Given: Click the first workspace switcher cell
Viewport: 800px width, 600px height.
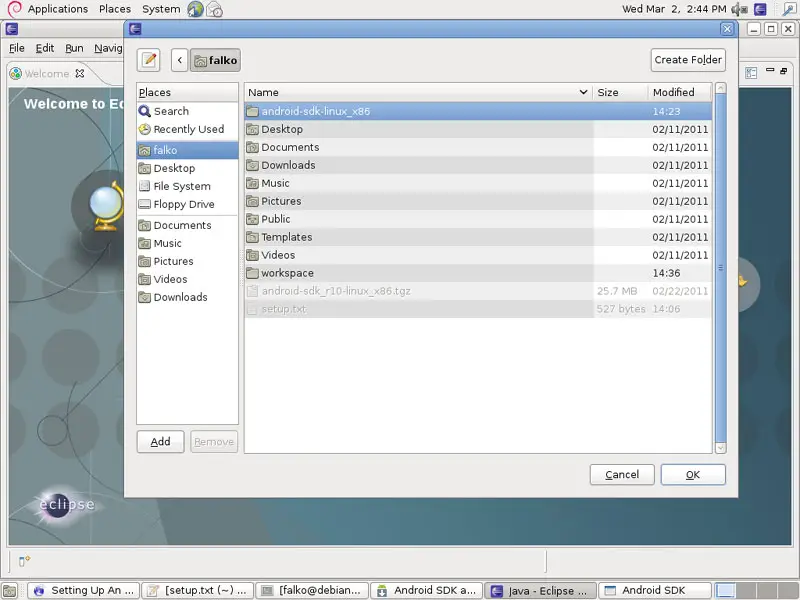Looking at the screenshot, I should point(726,591).
